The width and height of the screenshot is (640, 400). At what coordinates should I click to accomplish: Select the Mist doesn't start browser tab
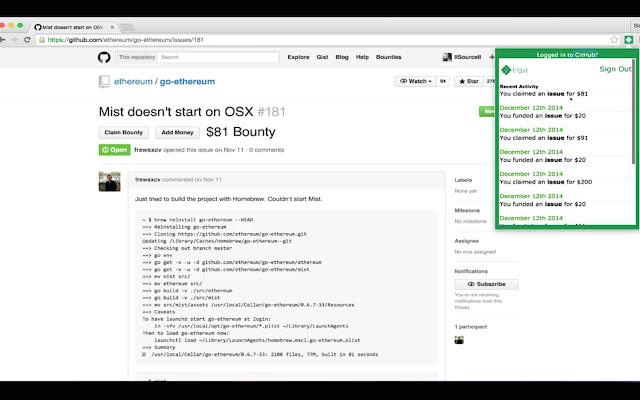pyautogui.click(x=73, y=27)
